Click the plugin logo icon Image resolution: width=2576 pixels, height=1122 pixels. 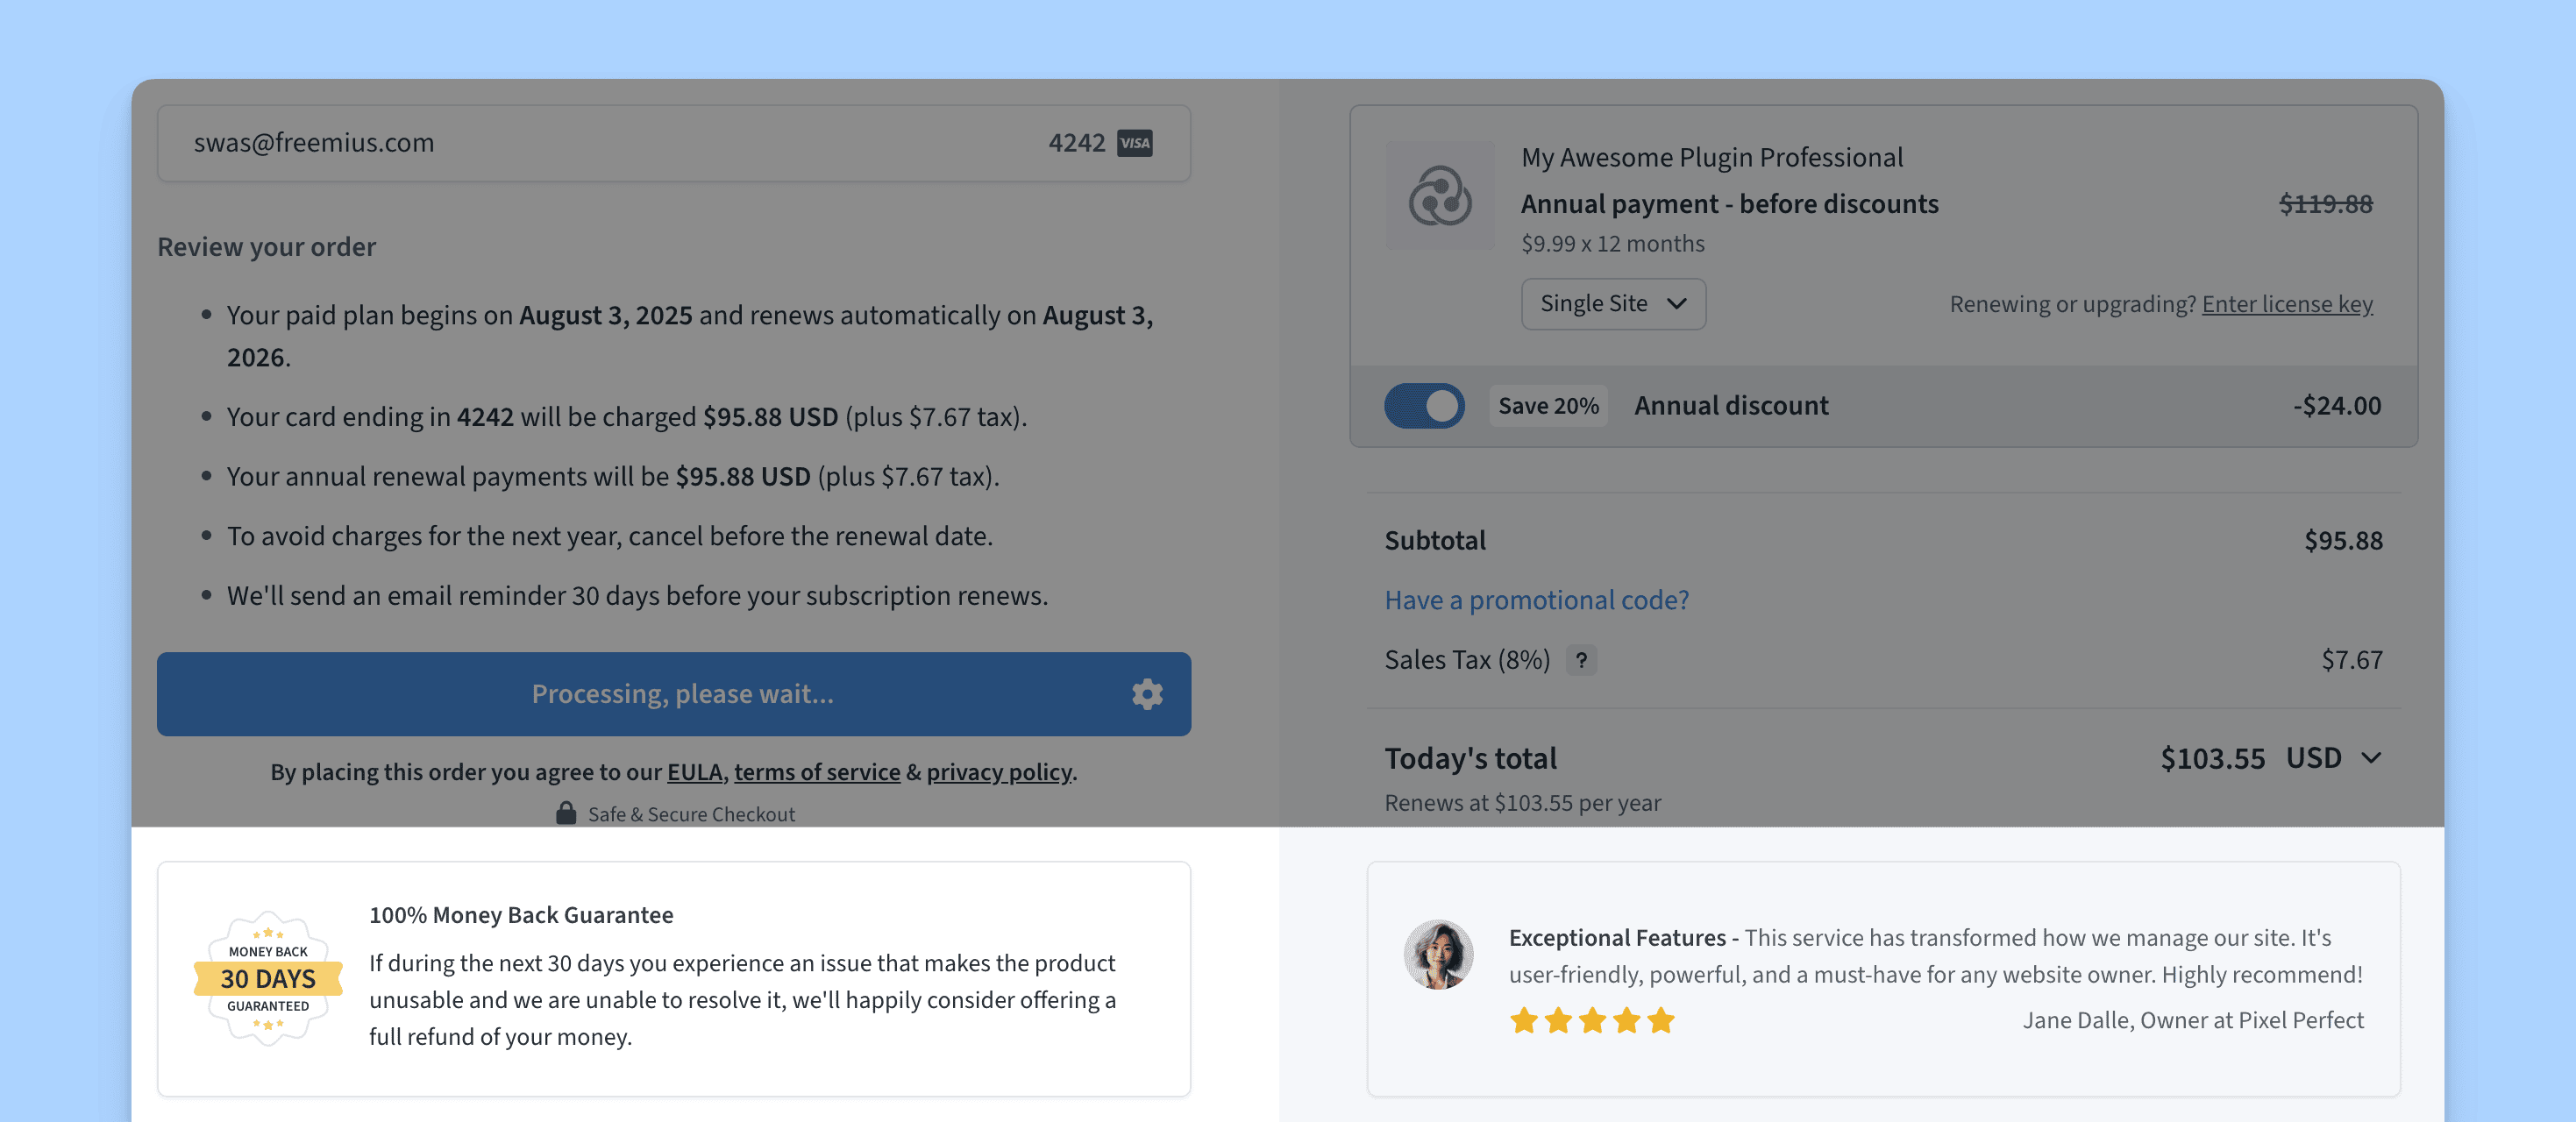(1440, 195)
